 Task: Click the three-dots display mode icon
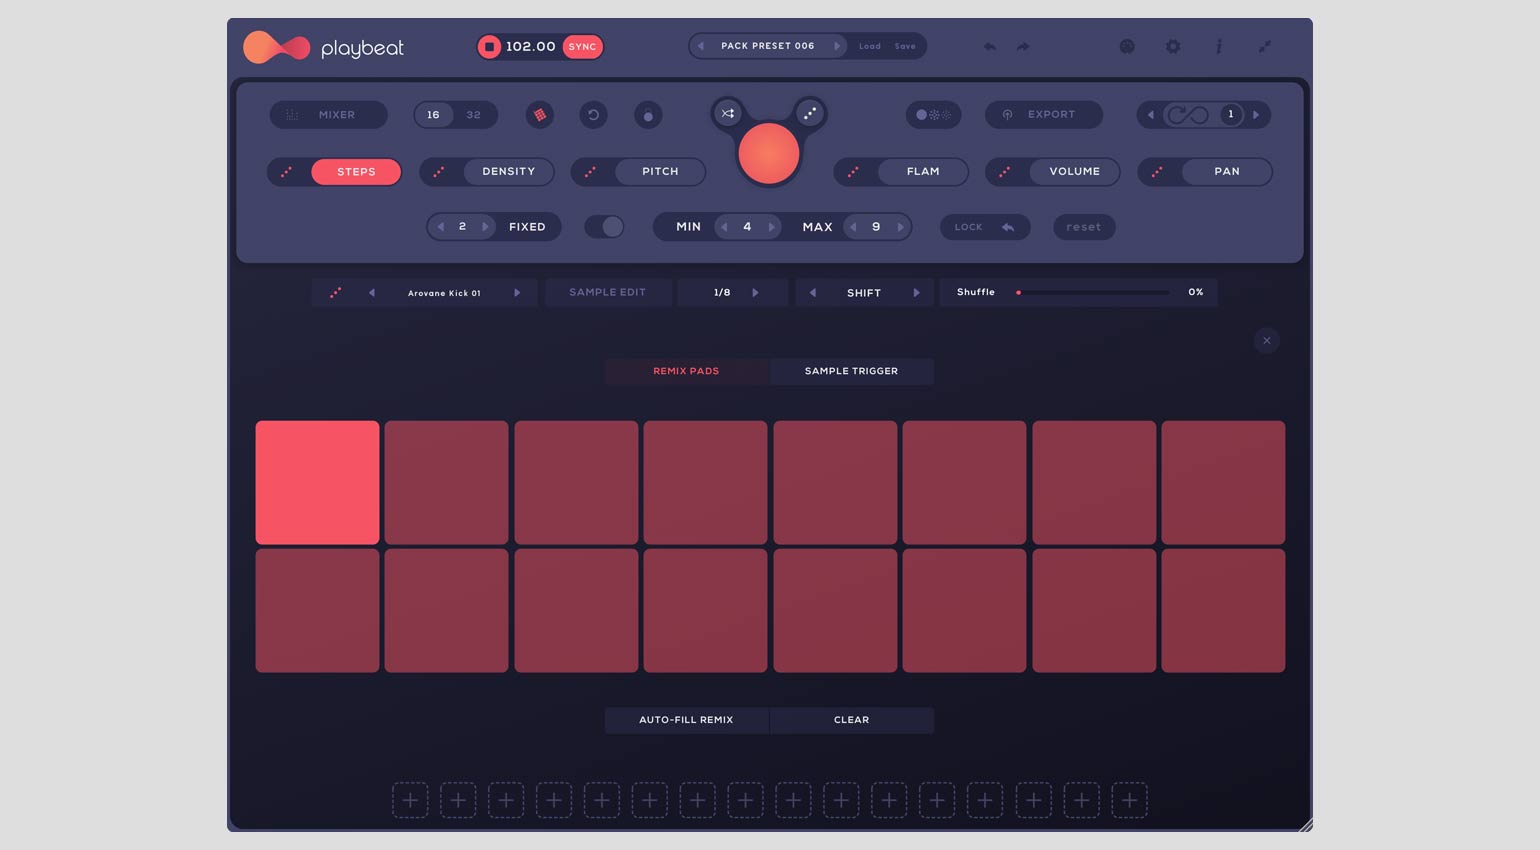[933, 115]
